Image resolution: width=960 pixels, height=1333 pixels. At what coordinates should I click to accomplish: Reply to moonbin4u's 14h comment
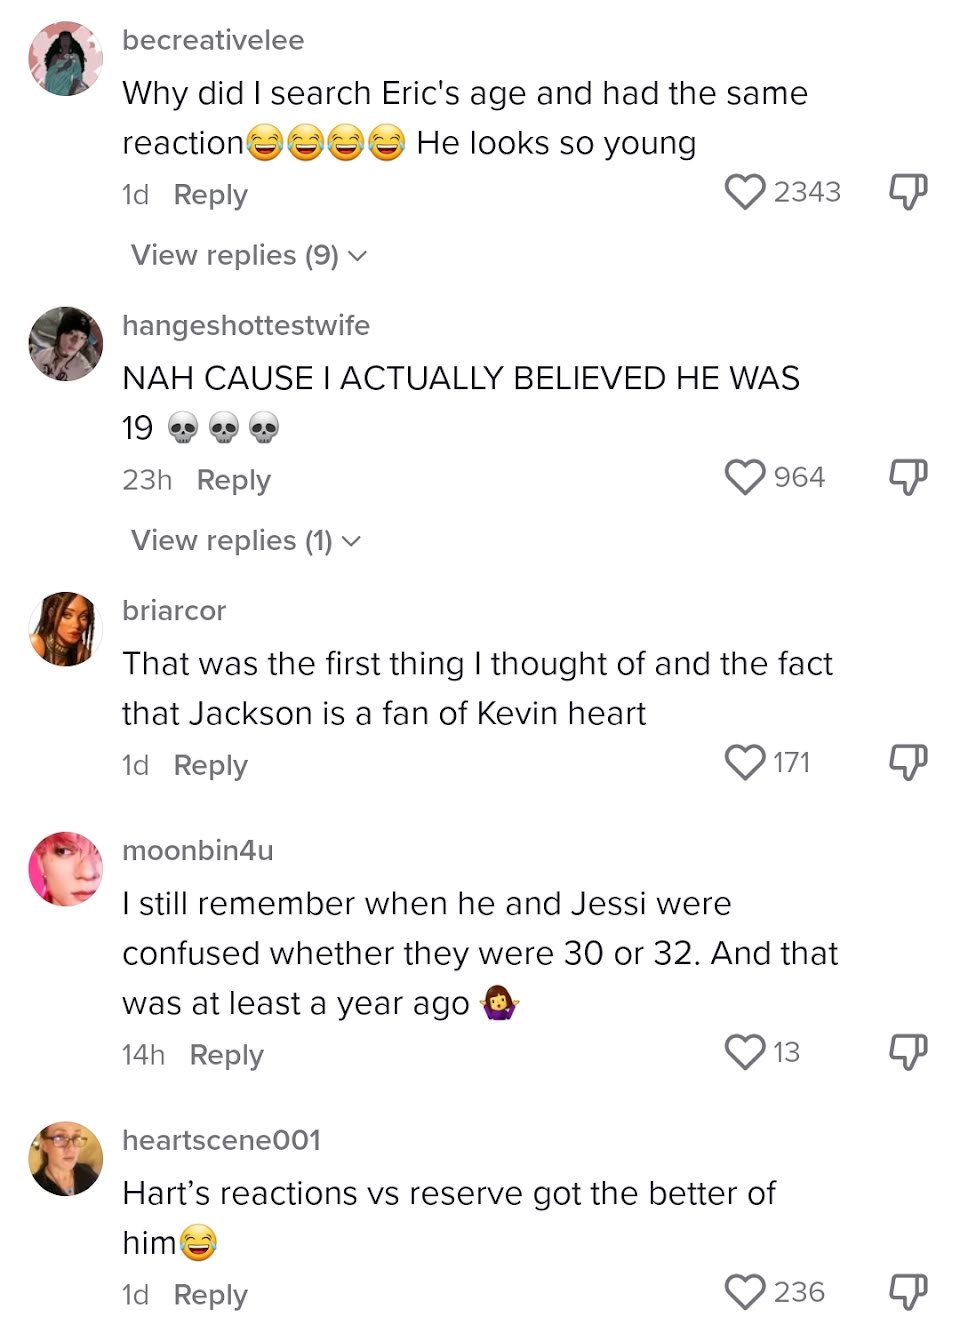coord(226,1055)
